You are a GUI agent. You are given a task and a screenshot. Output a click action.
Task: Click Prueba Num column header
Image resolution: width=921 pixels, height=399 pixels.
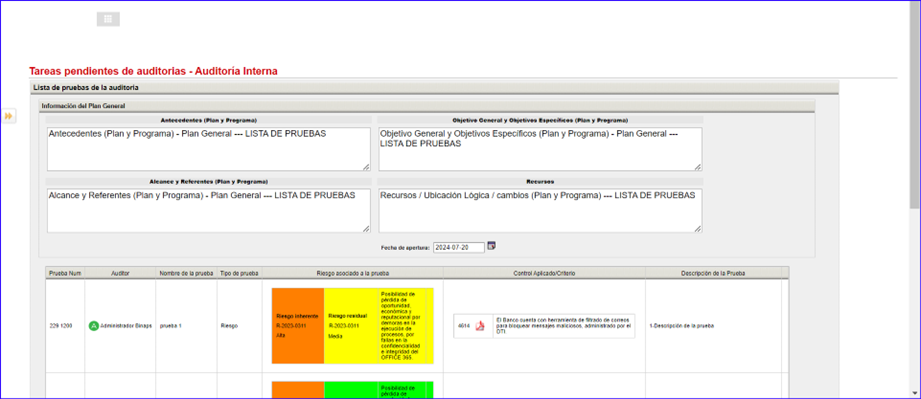coord(65,273)
